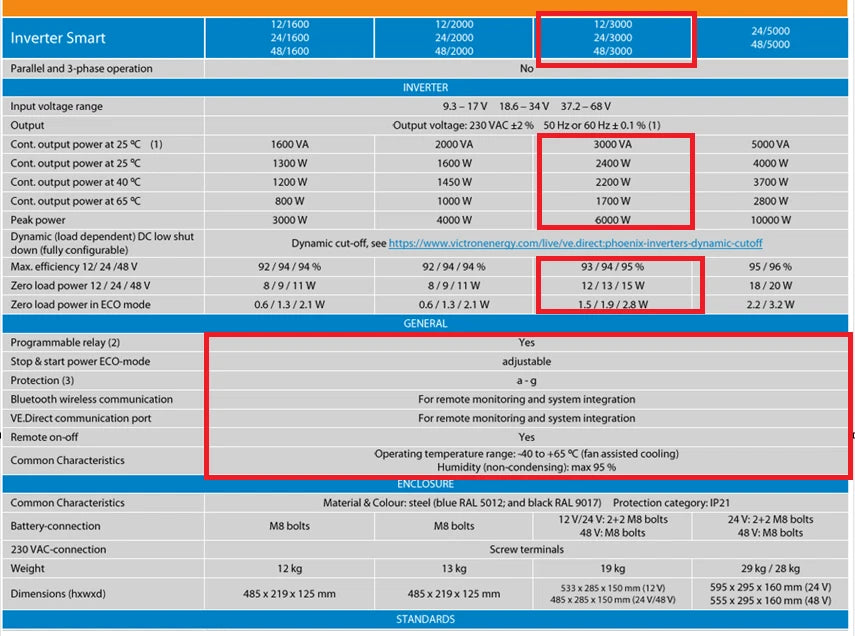
Task: Click the '95 / 96 %' efficiency cell
Action: click(x=770, y=267)
